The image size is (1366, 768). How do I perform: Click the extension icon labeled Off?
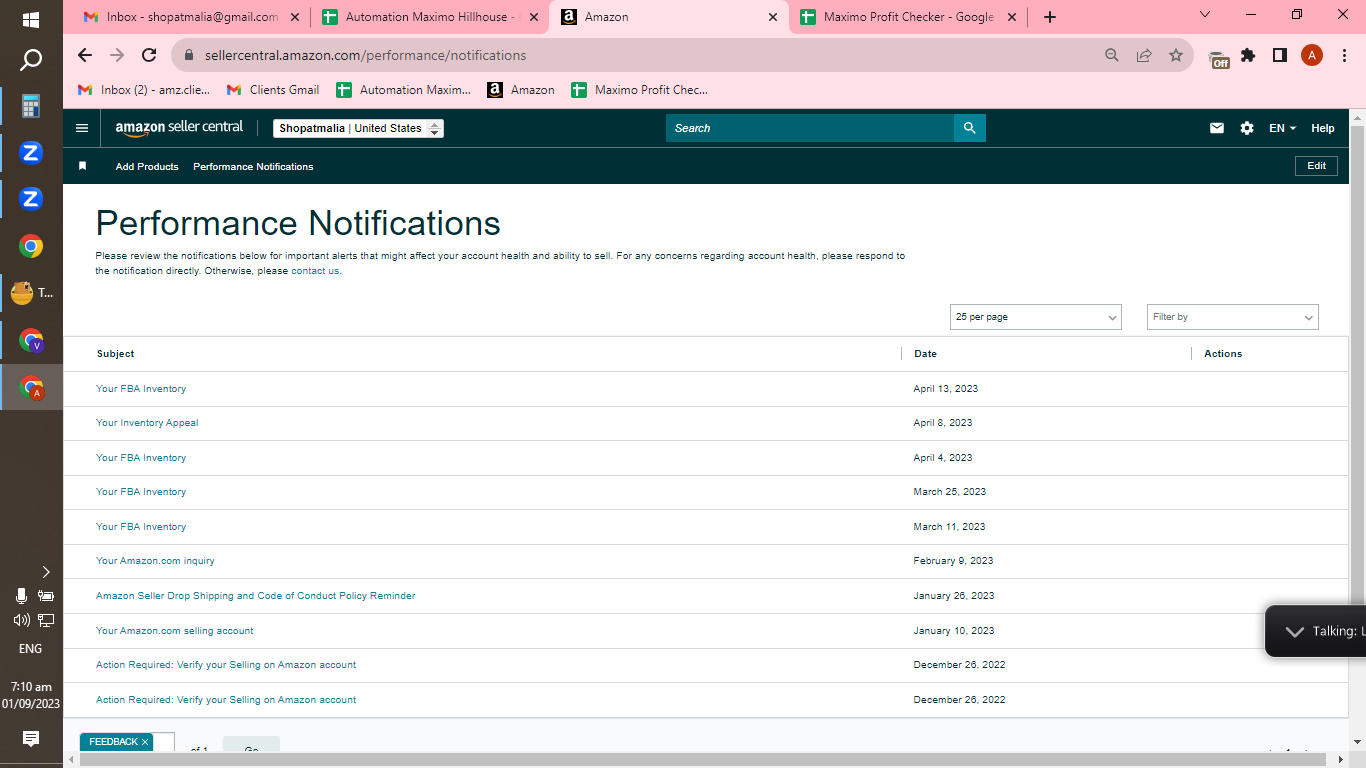(x=1218, y=58)
